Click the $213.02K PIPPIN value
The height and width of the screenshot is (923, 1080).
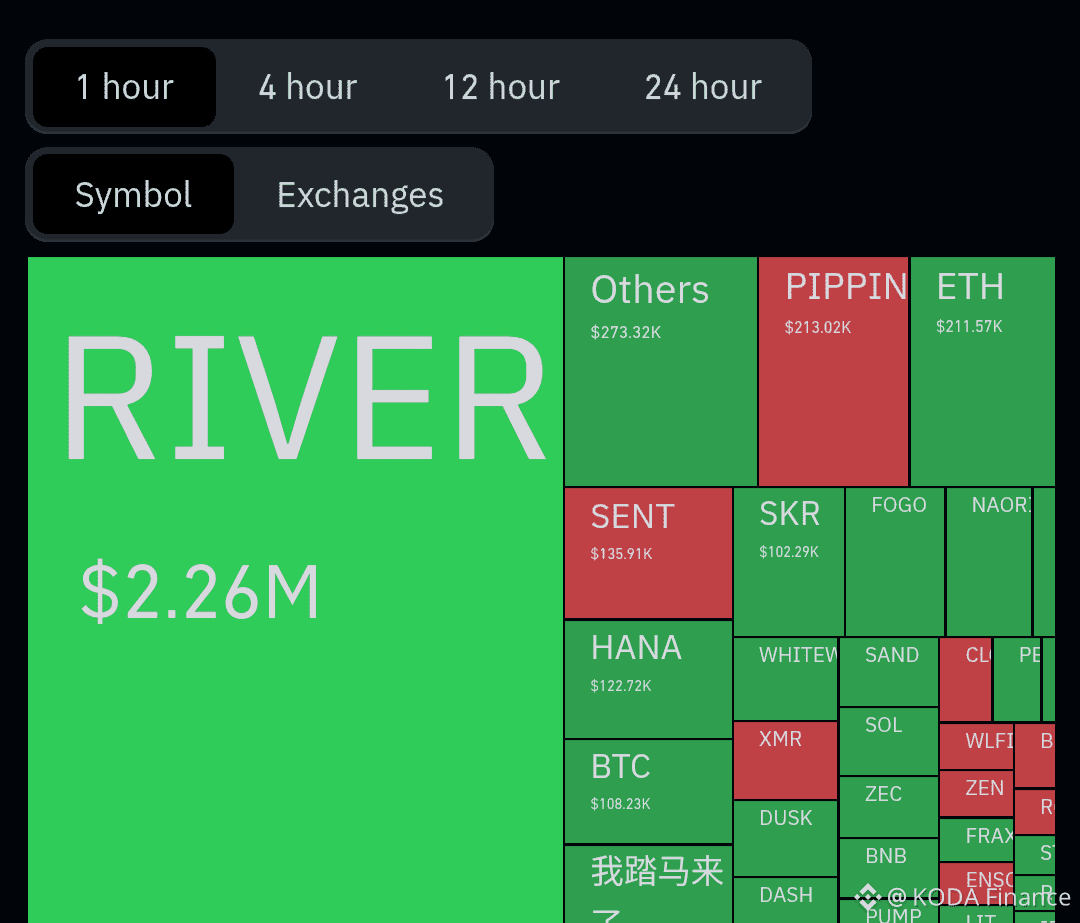point(818,327)
